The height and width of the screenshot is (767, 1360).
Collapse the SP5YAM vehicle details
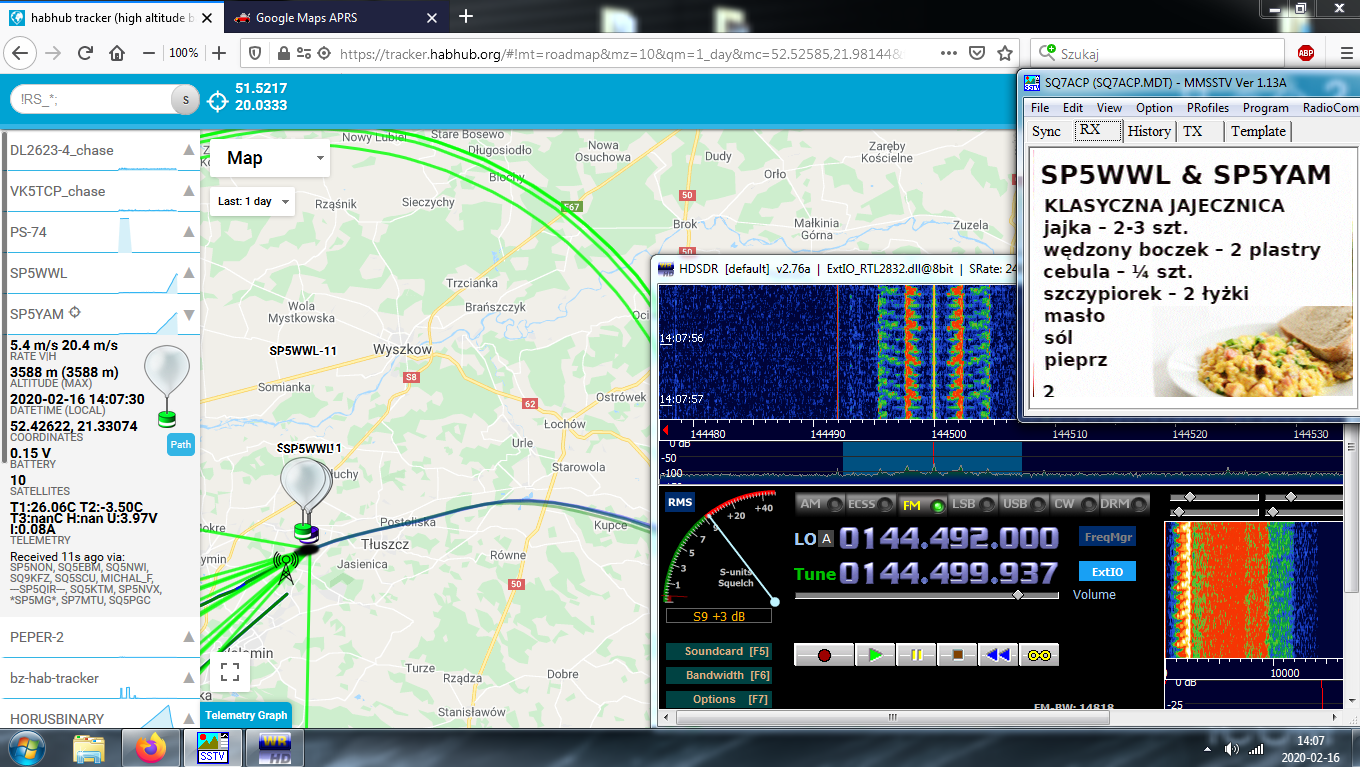pos(189,314)
